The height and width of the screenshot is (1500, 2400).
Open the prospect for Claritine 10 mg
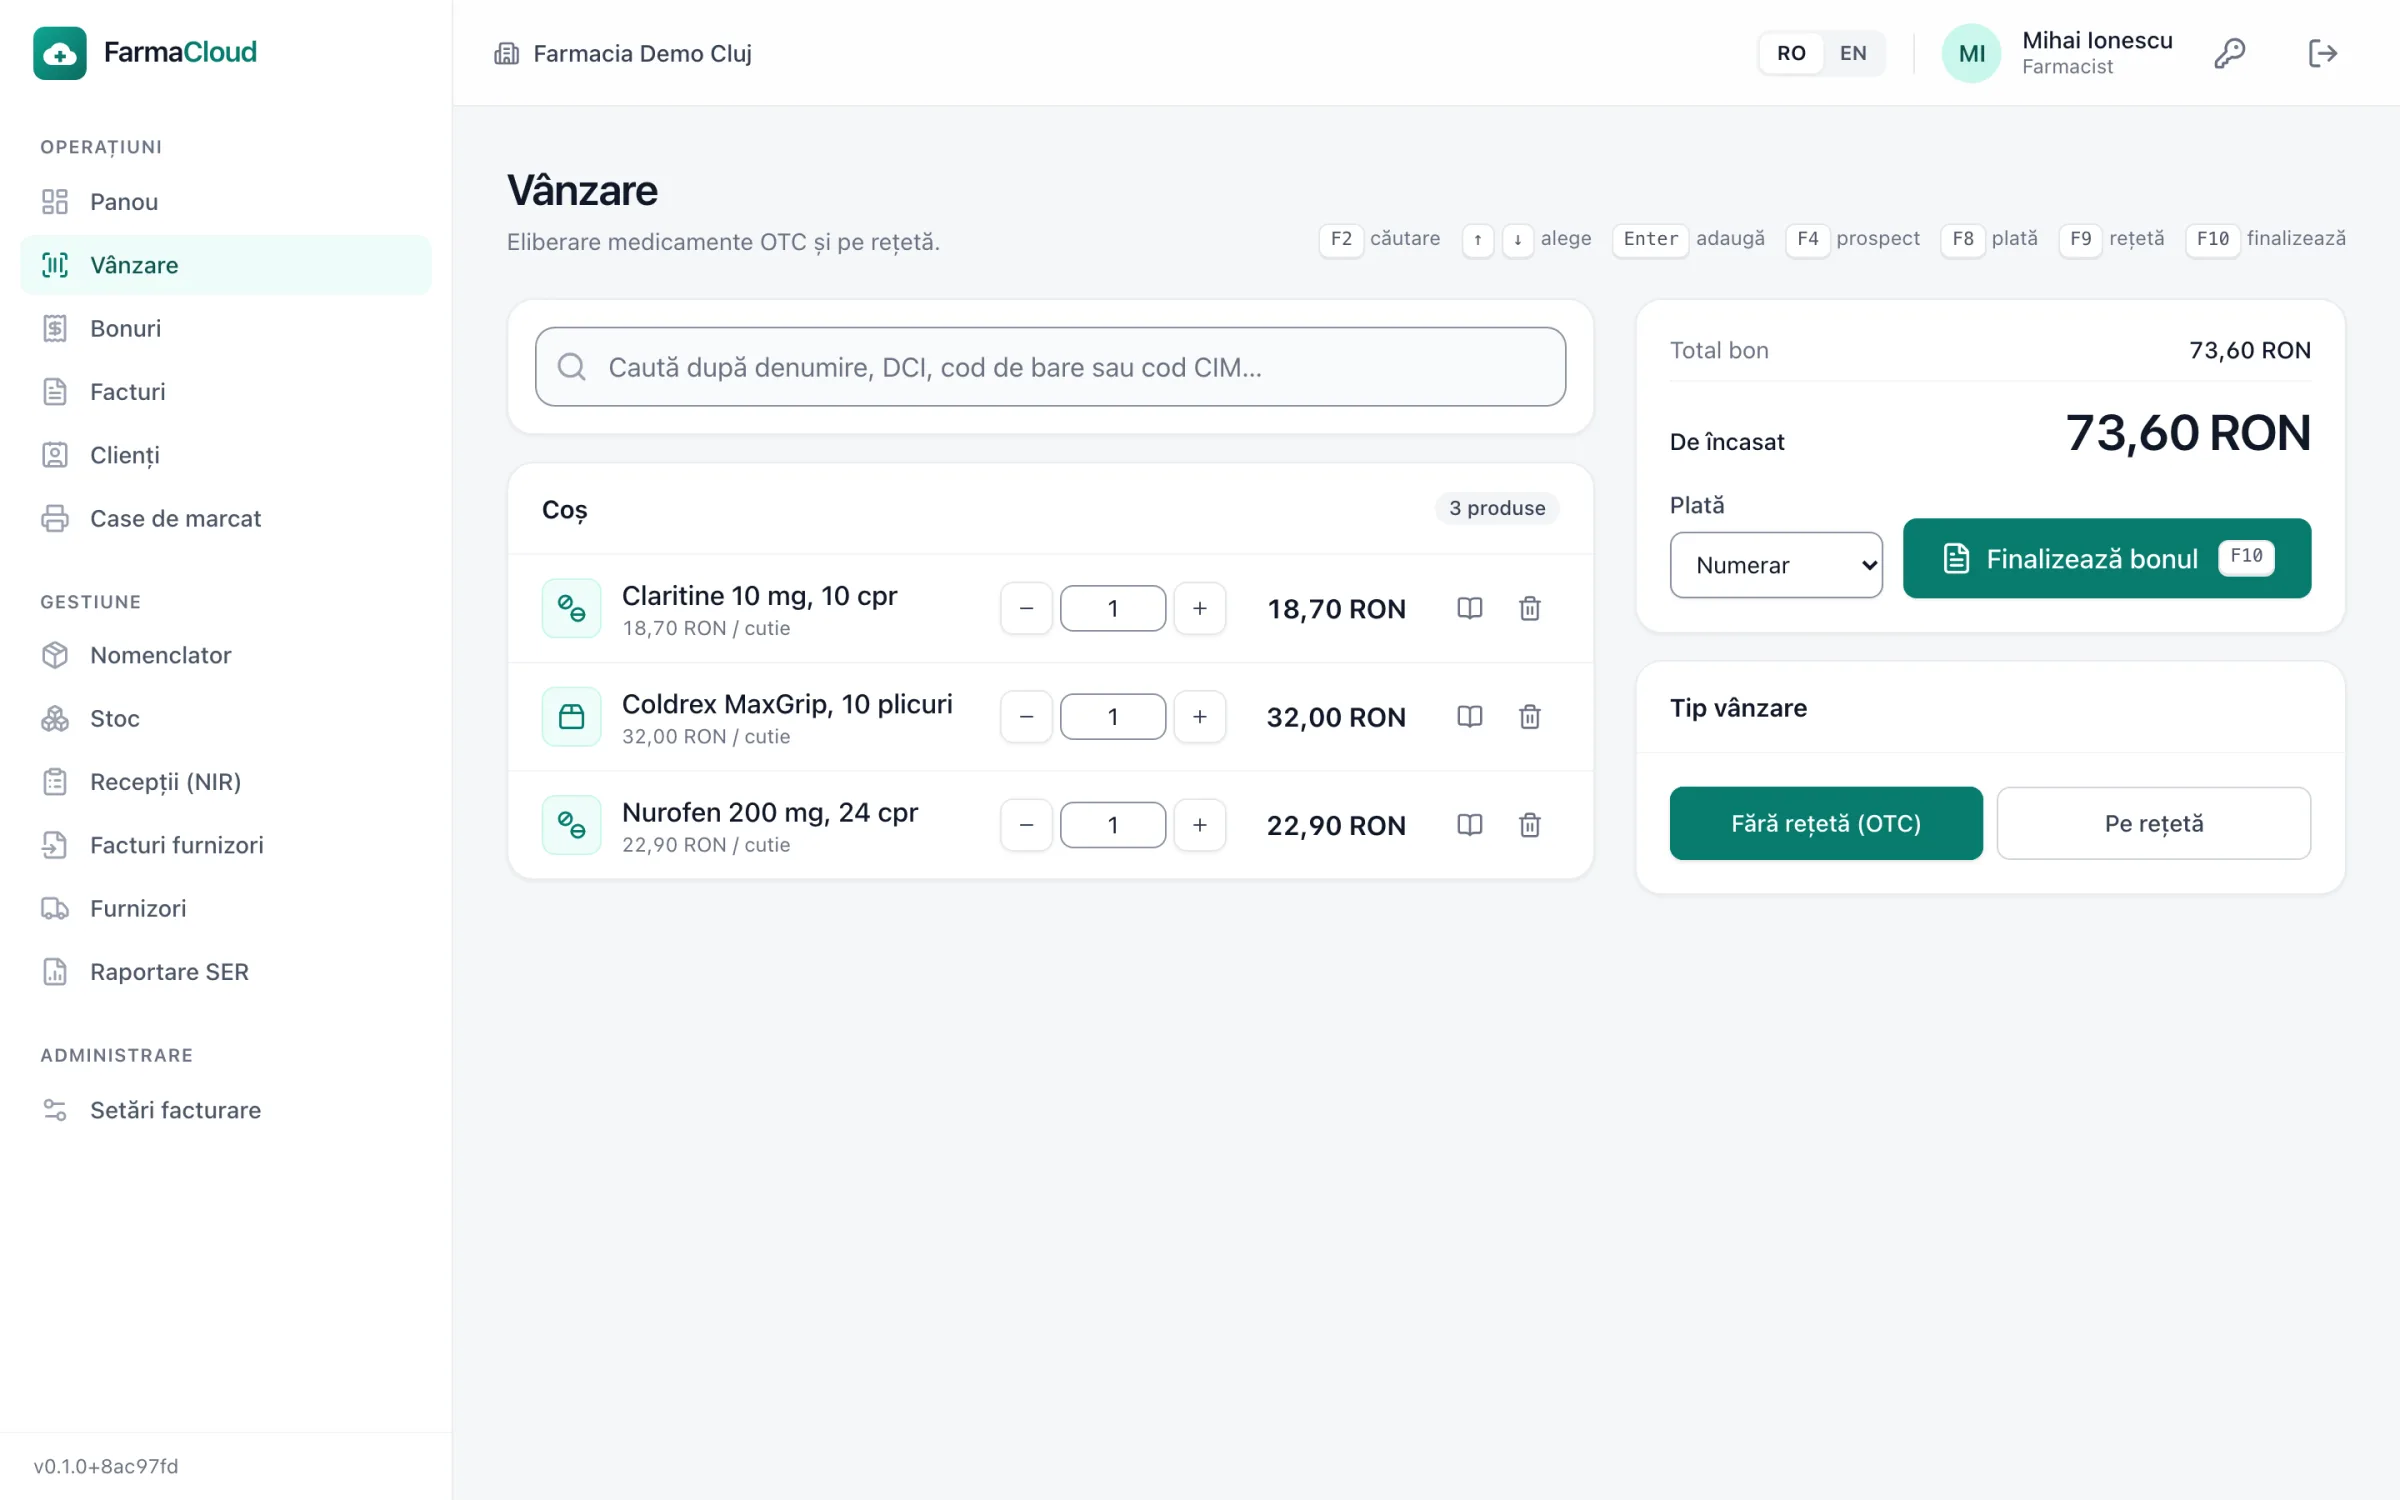(x=1469, y=608)
